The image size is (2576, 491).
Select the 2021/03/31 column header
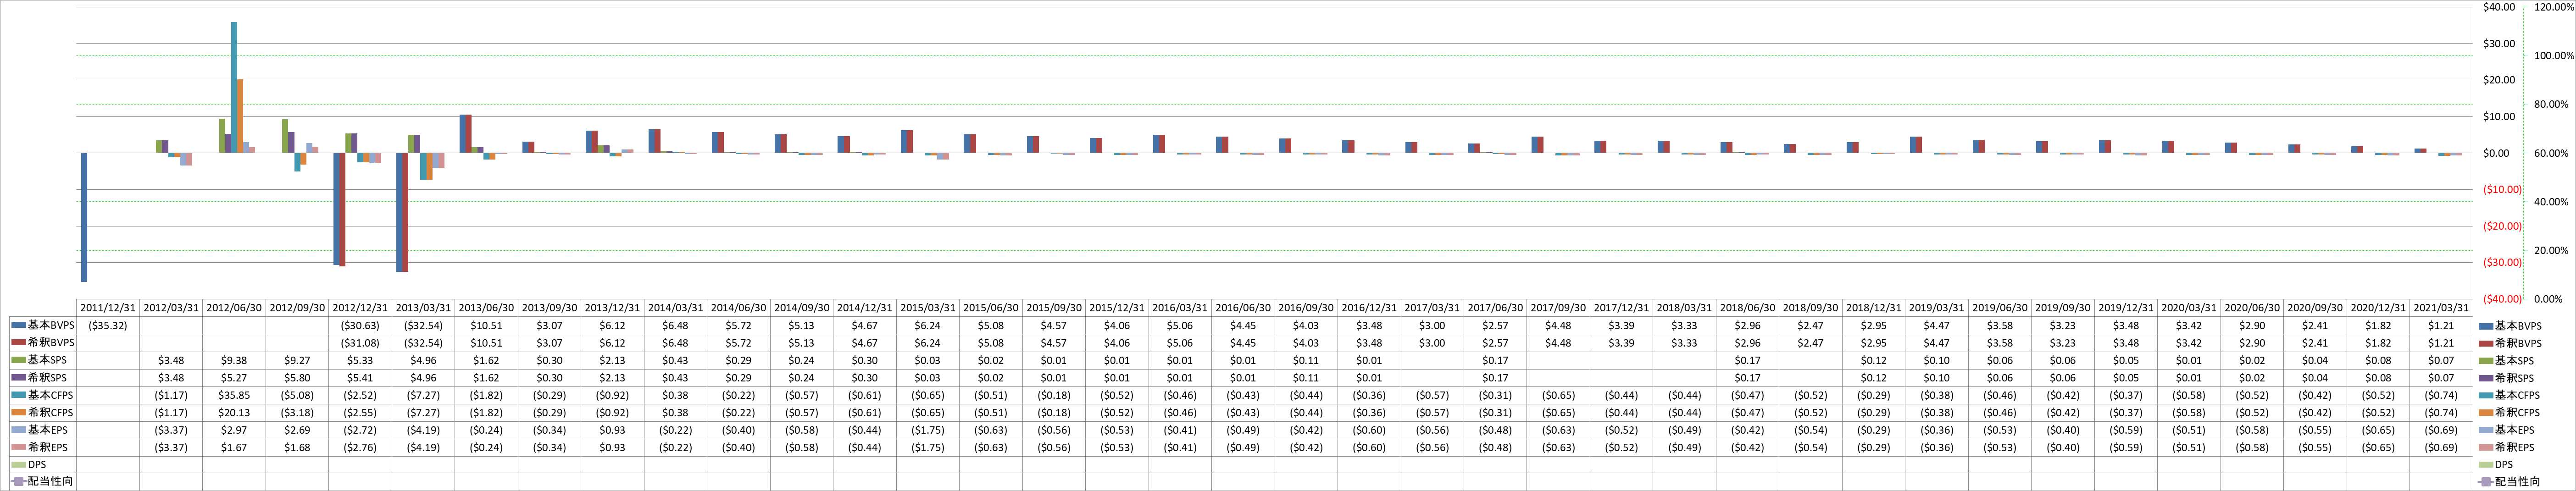click(x=2440, y=308)
